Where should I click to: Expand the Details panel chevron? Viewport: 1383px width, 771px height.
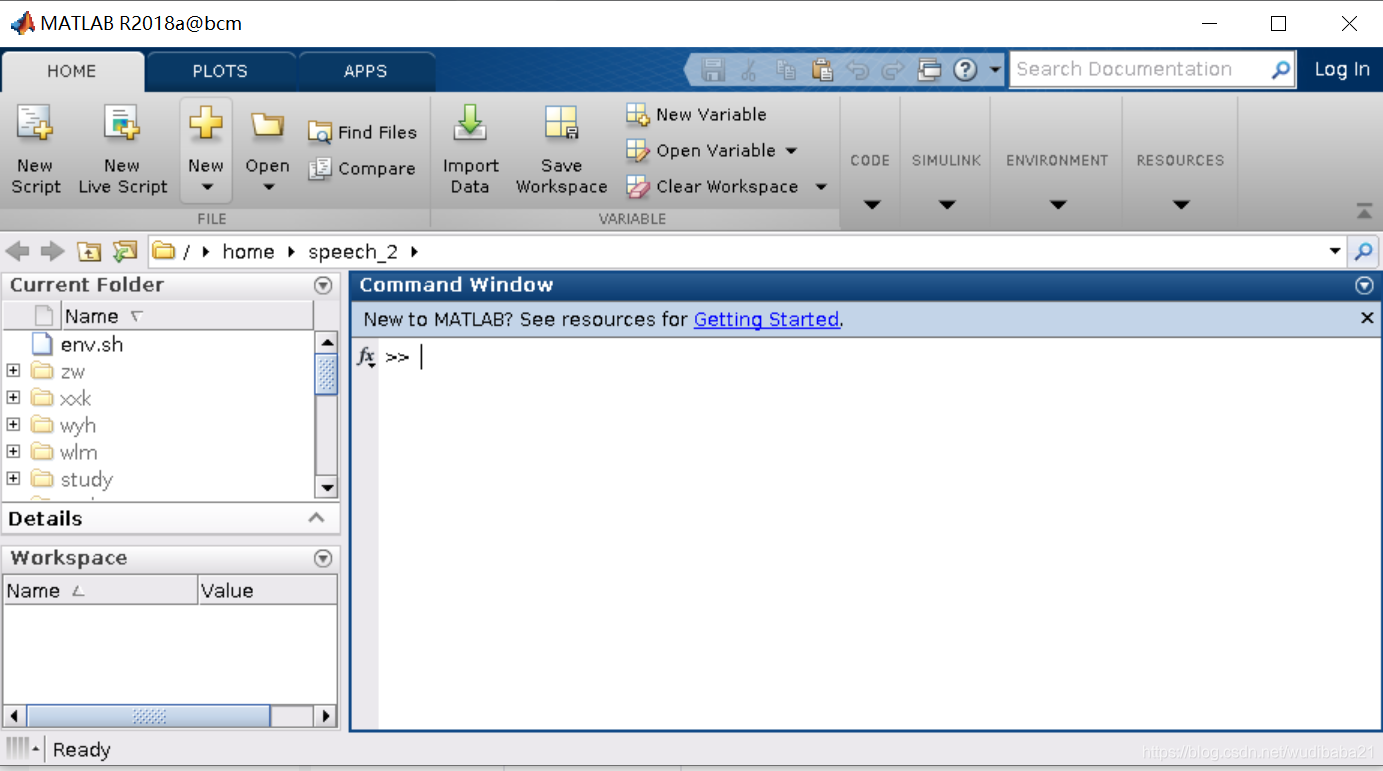tap(317, 518)
